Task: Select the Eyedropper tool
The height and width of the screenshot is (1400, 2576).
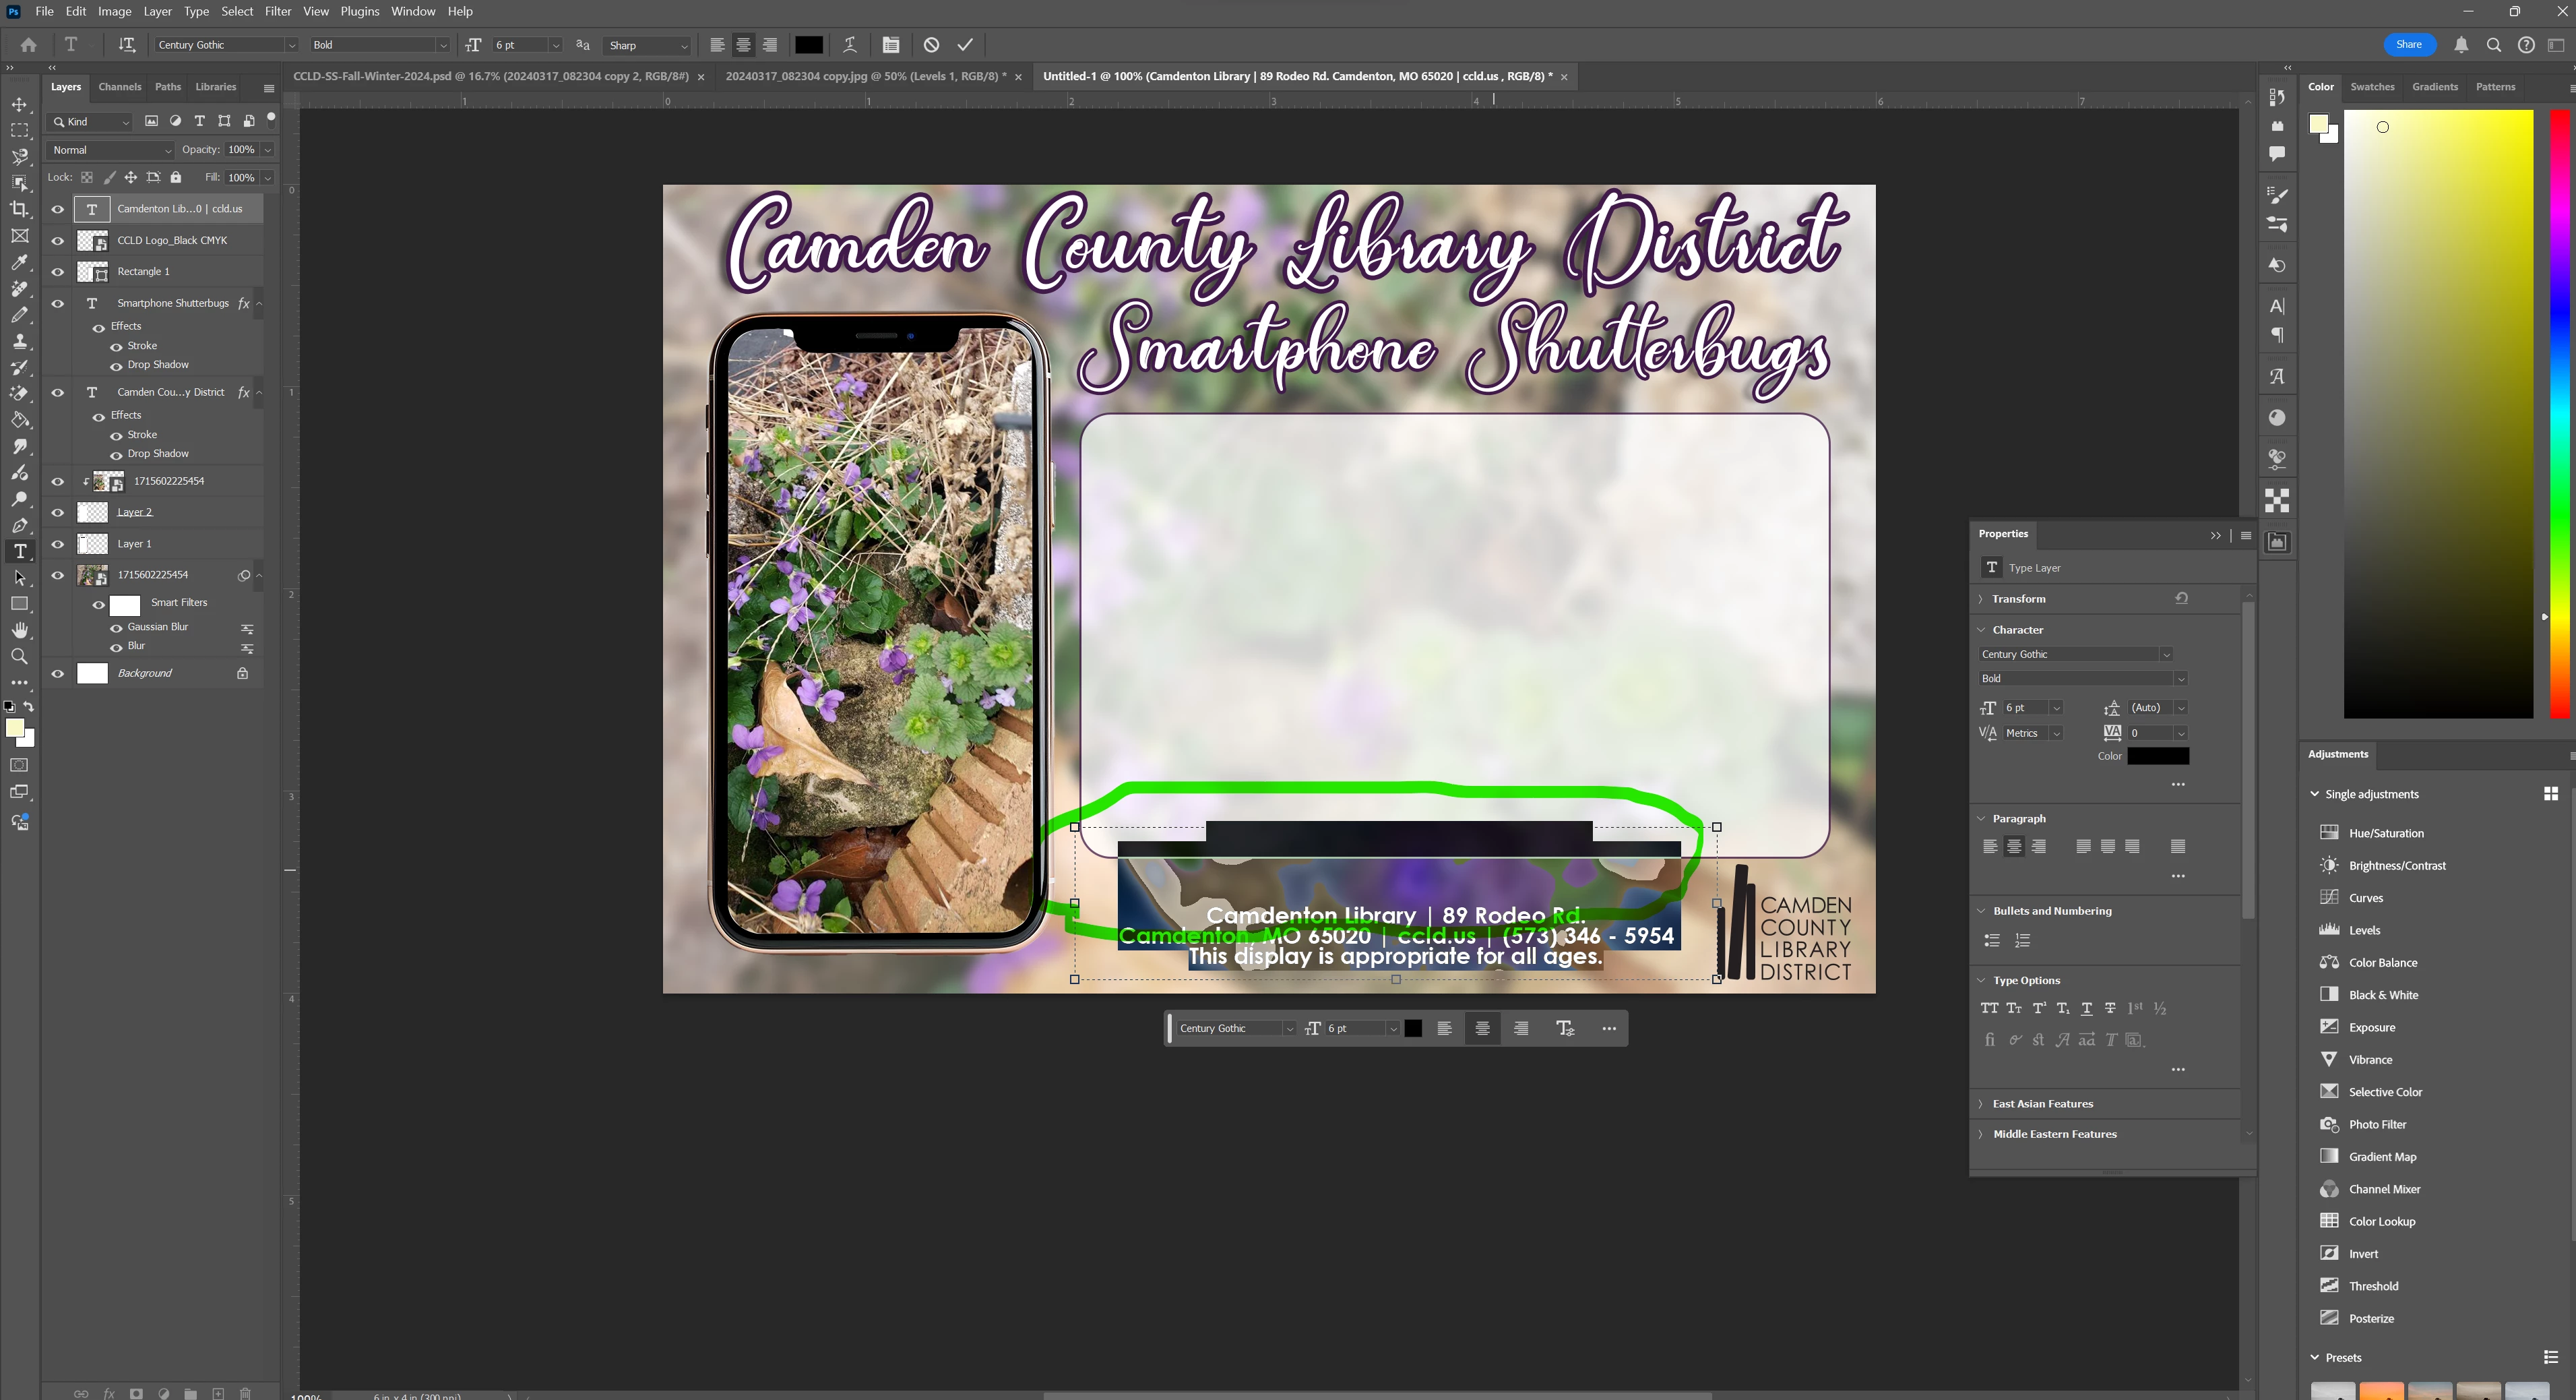Action: coord(19,262)
